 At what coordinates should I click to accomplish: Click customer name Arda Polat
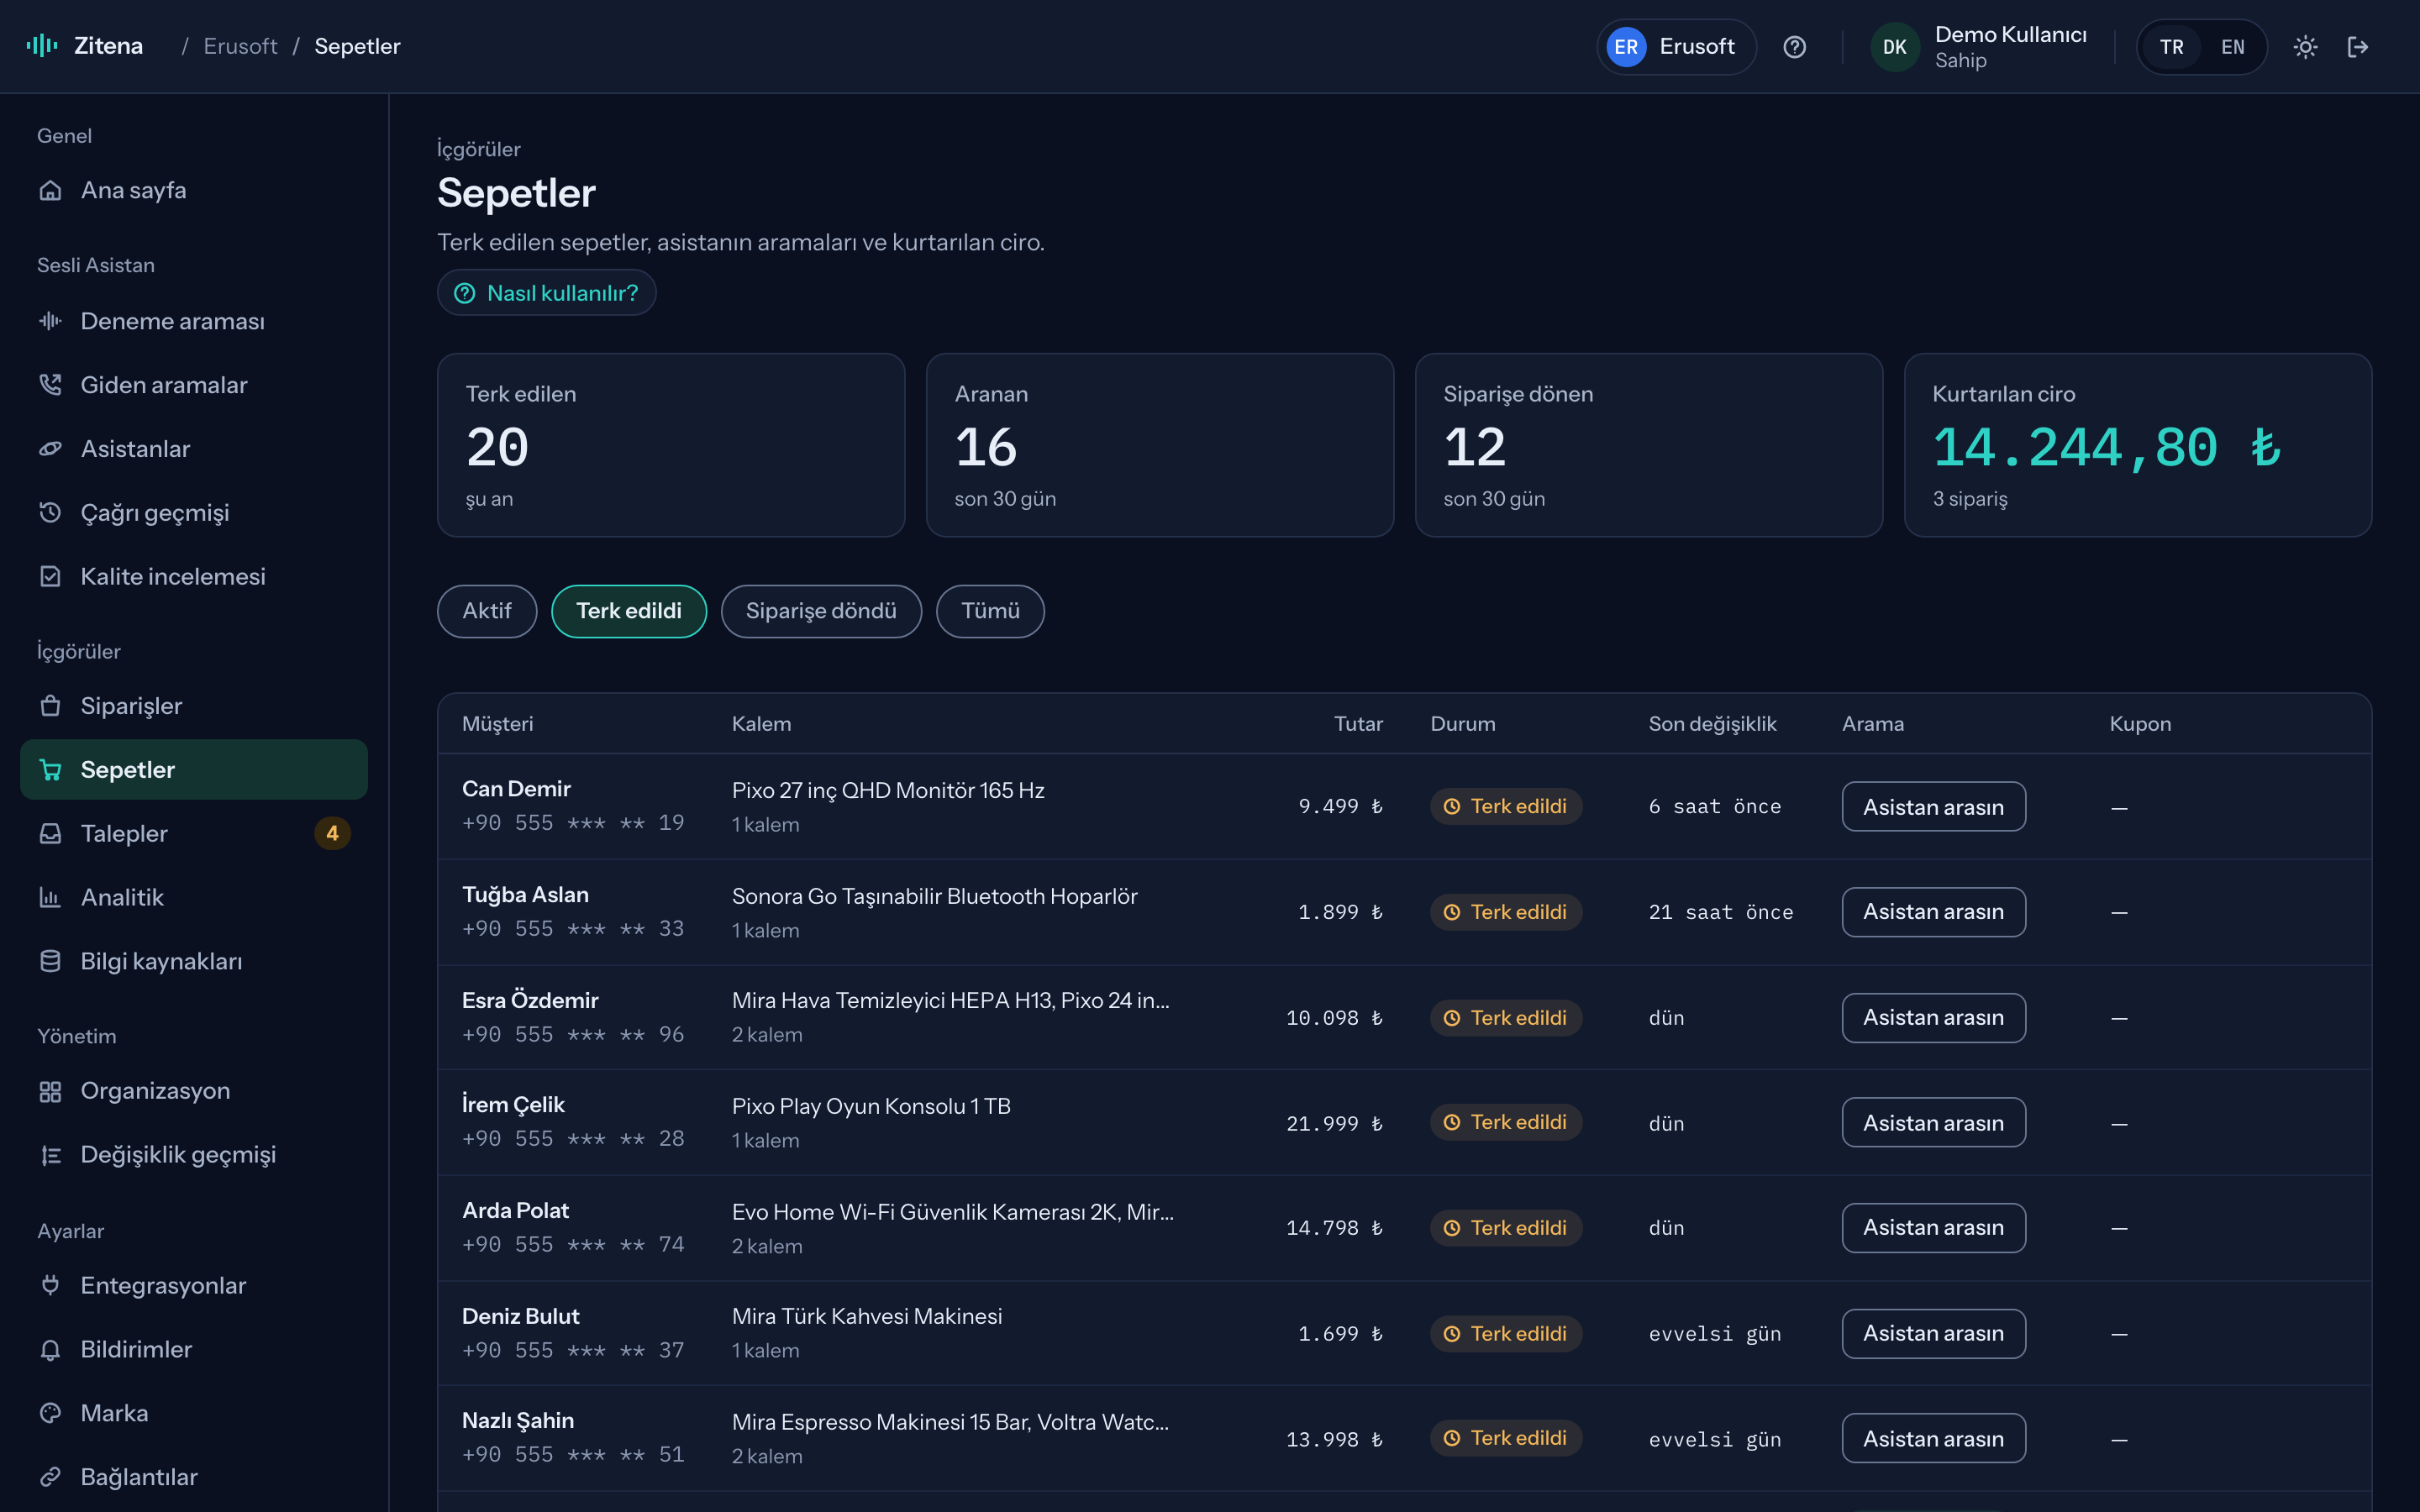(515, 1210)
